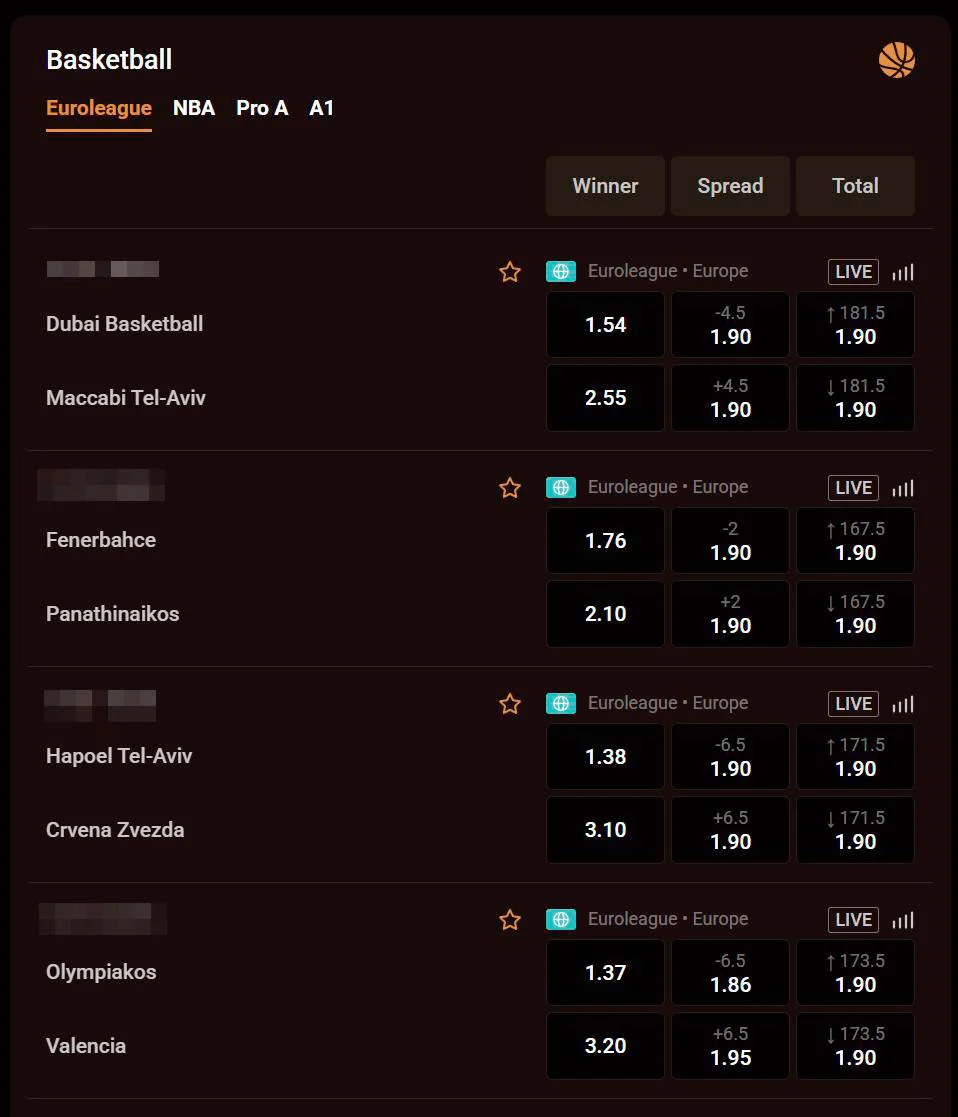Star the Hapoel Tel-Aviv vs Crvena Zvezda match

pyautogui.click(x=510, y=704)
